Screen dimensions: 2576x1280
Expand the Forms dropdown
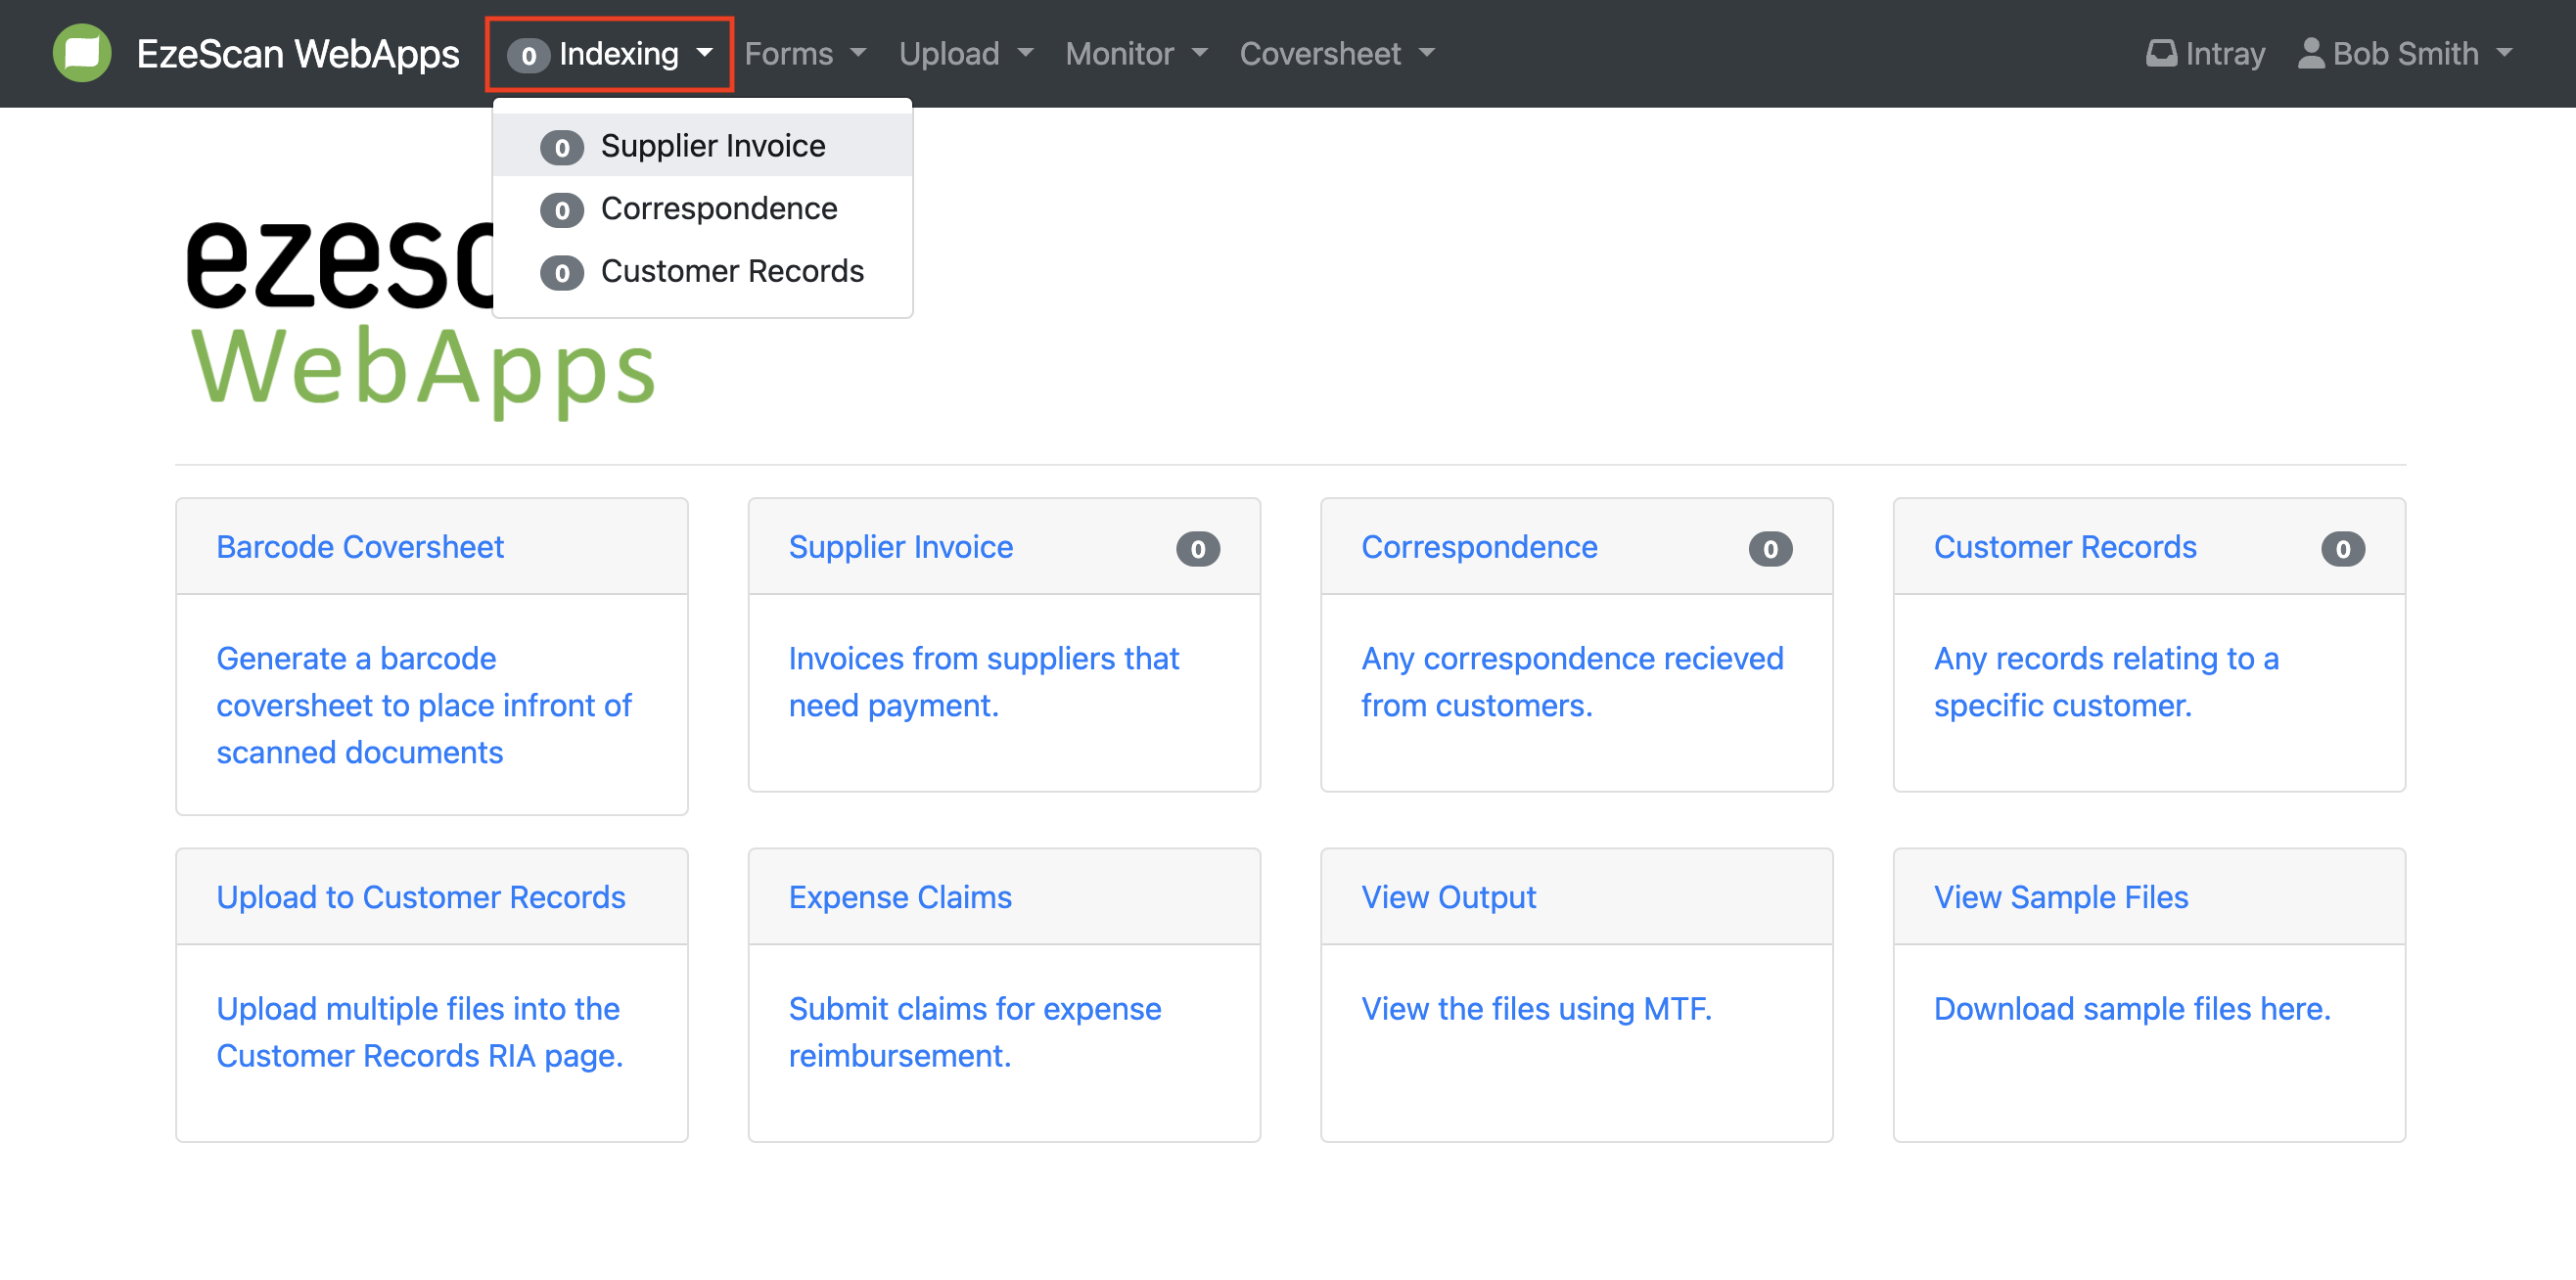pyautogui.click(x=805, y=54)
